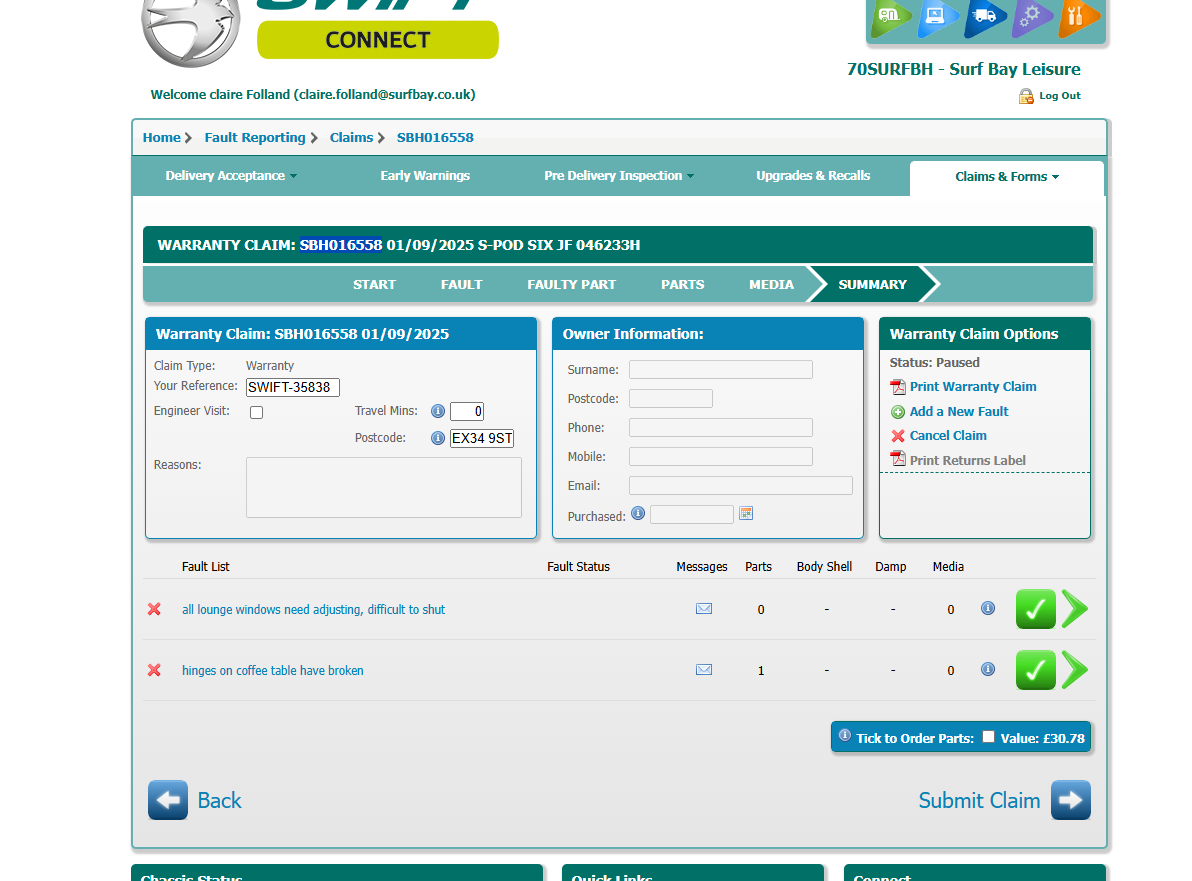Click green arrow on lounge windows fault row
The height and width of the screenshot is (881, 1192).
[1075, 609]
